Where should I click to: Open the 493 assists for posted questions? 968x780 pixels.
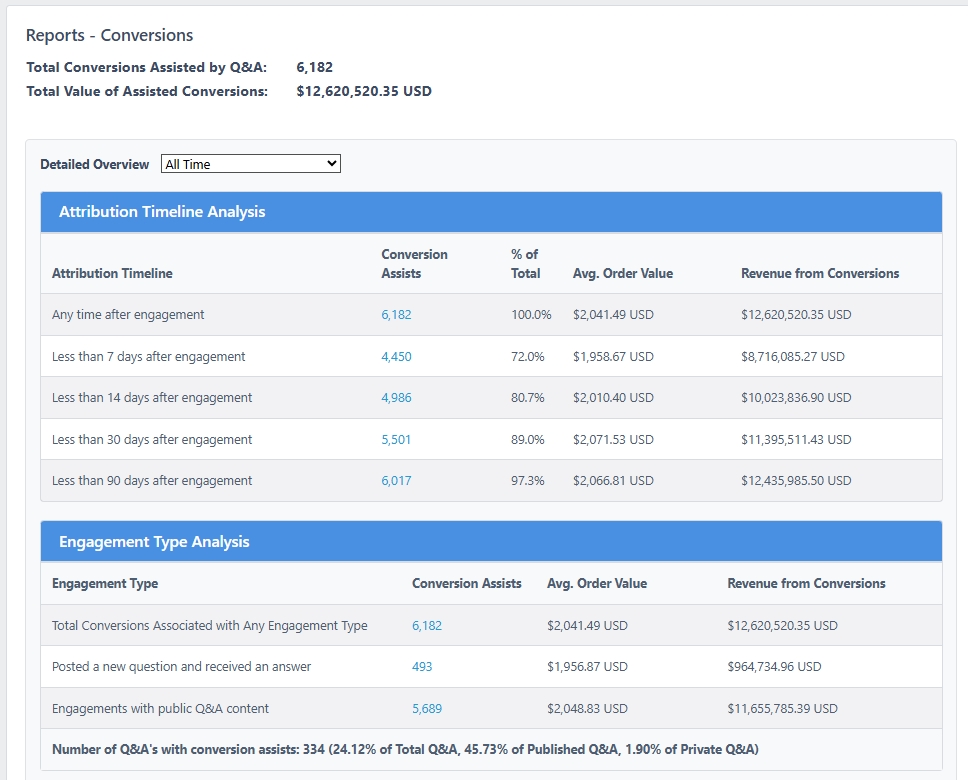click(422, 667)
